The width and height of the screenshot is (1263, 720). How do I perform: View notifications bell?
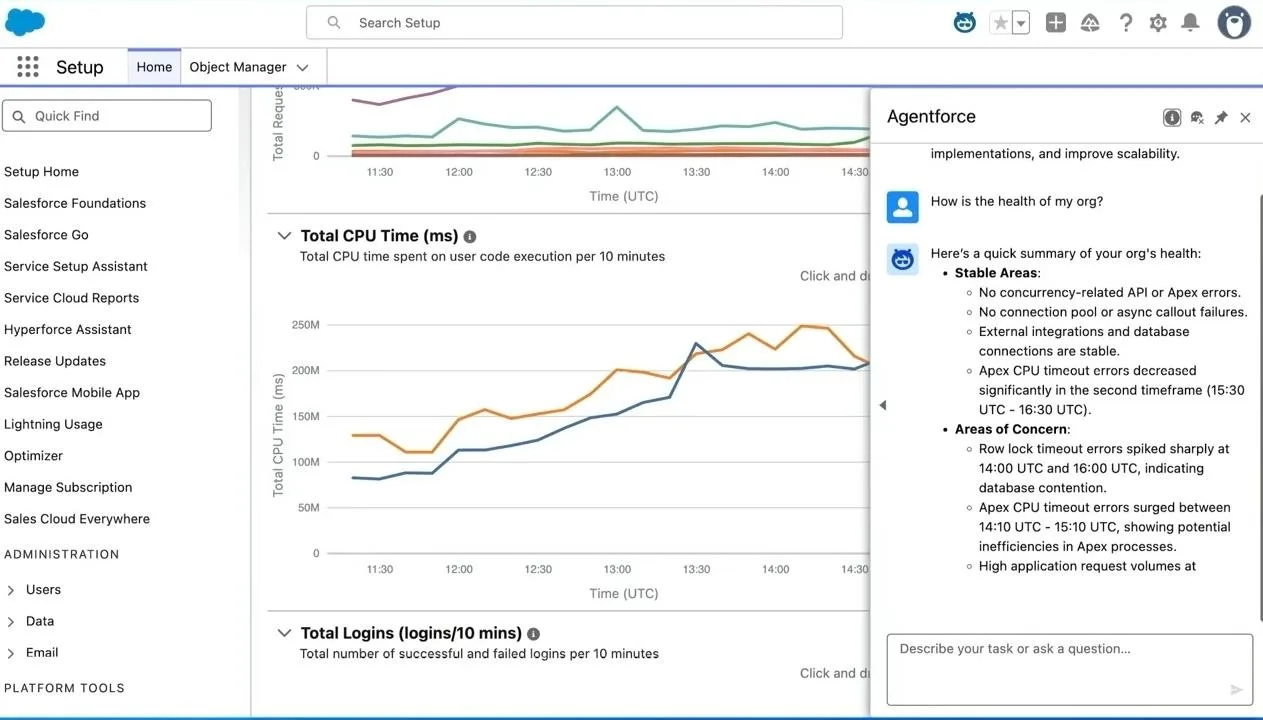click(x=1190, y=23)
